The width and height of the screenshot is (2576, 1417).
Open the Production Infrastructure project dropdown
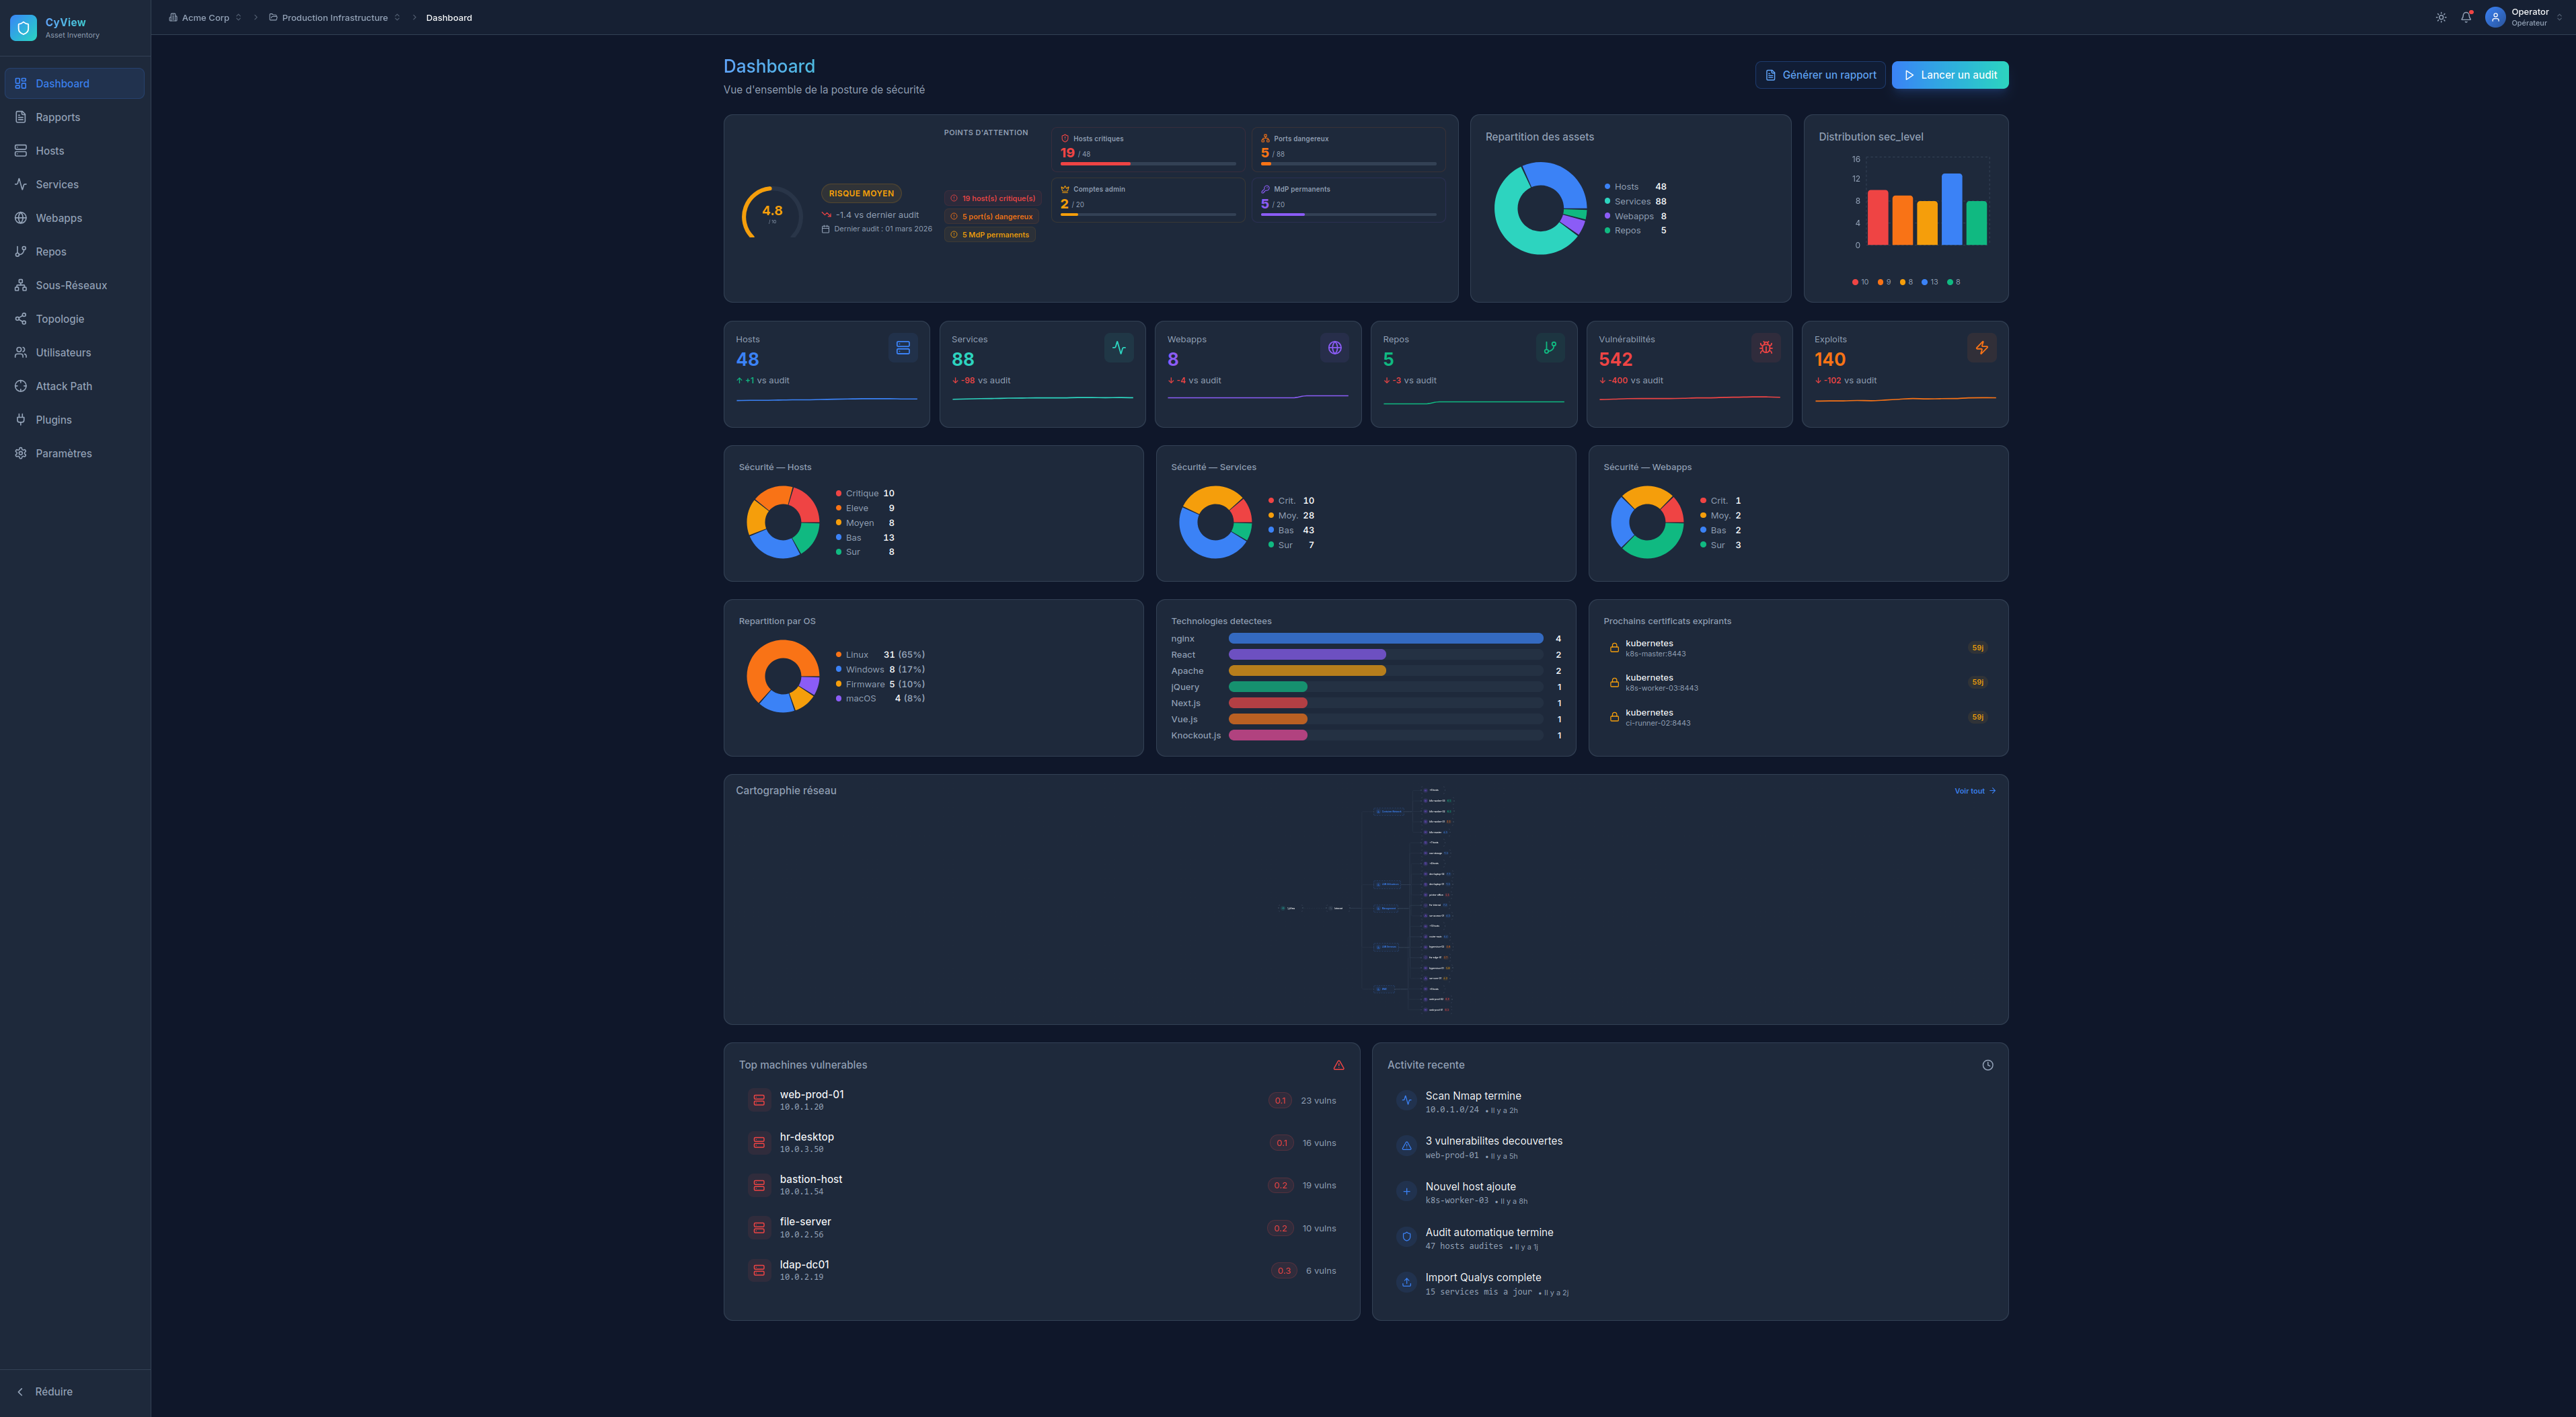pos(335,18)
